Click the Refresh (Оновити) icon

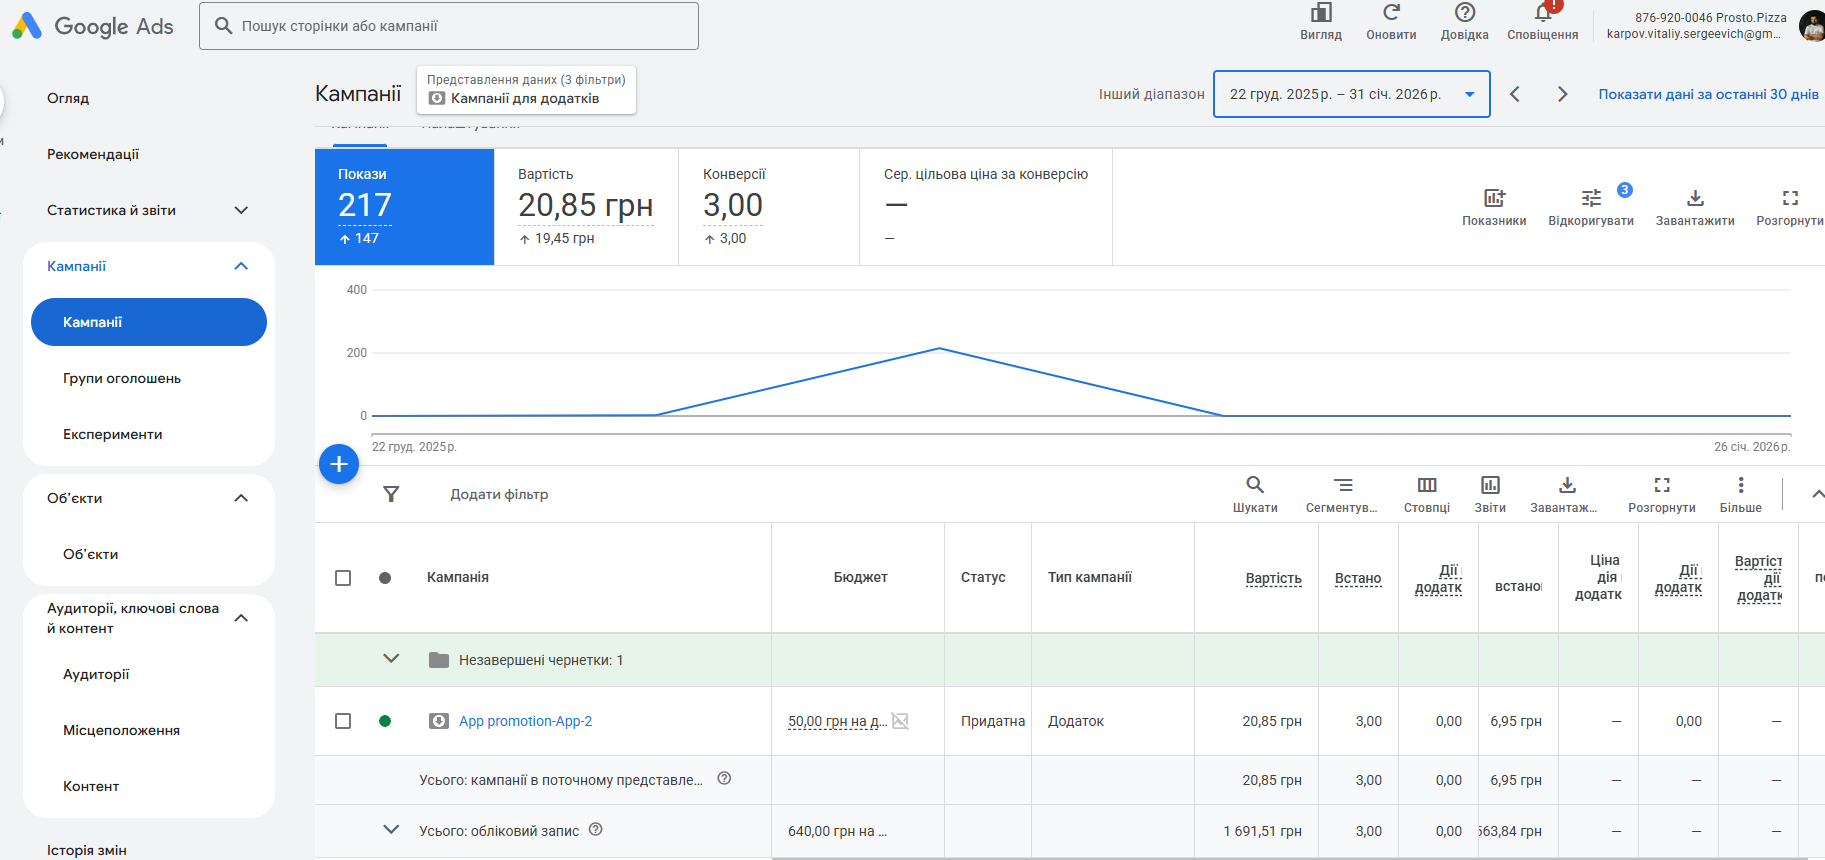point(1391,13)
